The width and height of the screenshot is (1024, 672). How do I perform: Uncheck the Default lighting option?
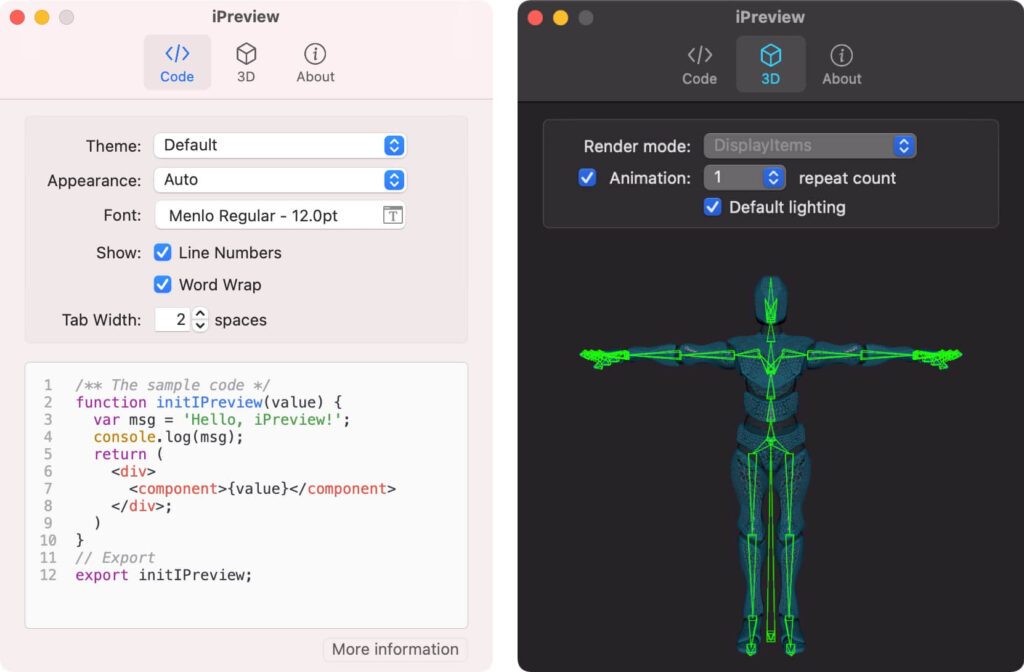pos(713,208)
